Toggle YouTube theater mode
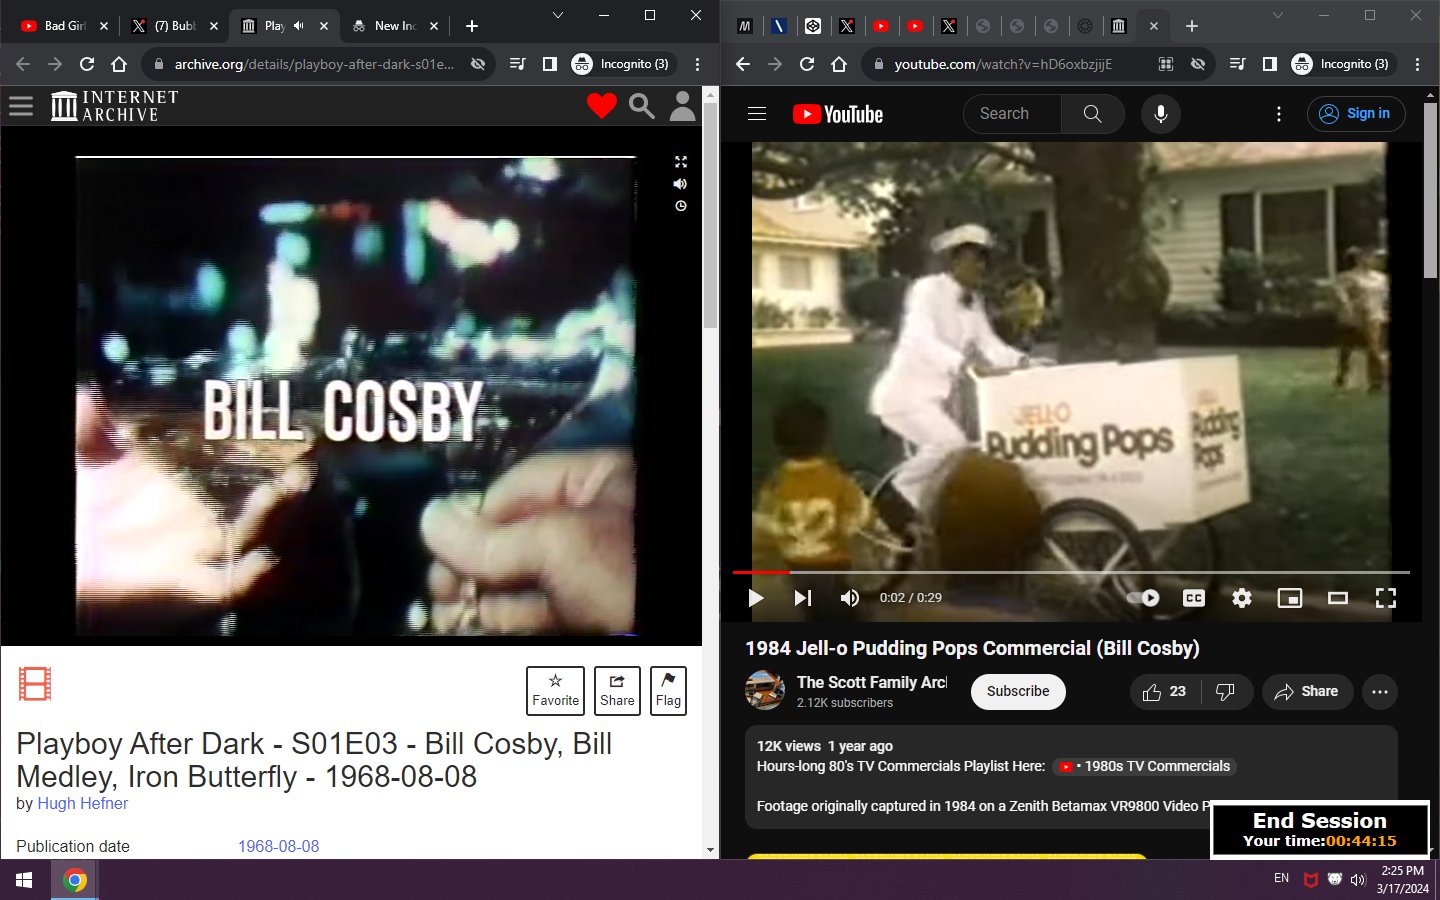Screen dimensions: 1440x900 pyautogui.click(x=1338, y=598)
